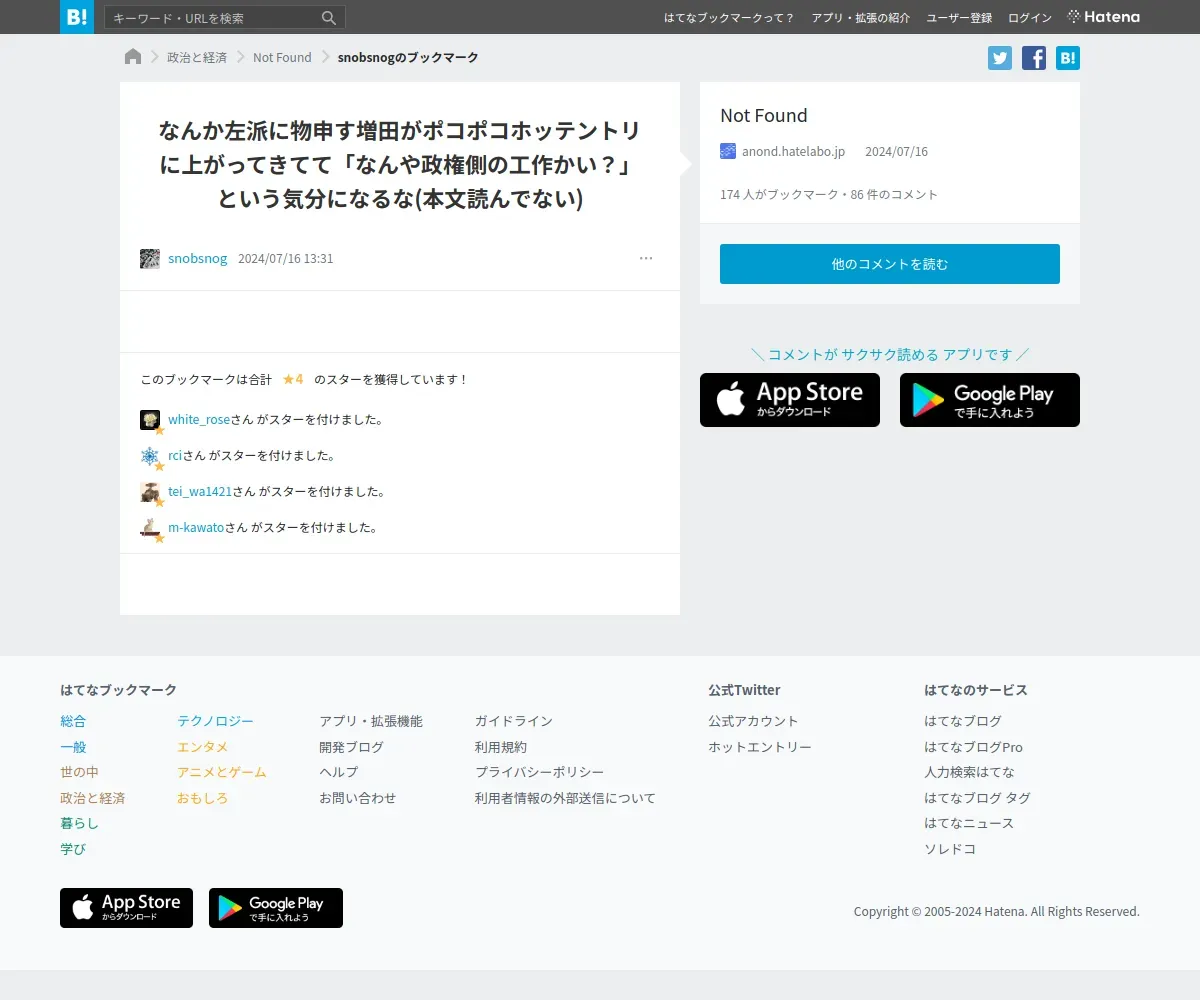Open the Not Found entry title
Viewport: 1200px width, 1000px height.
point(764,115)
